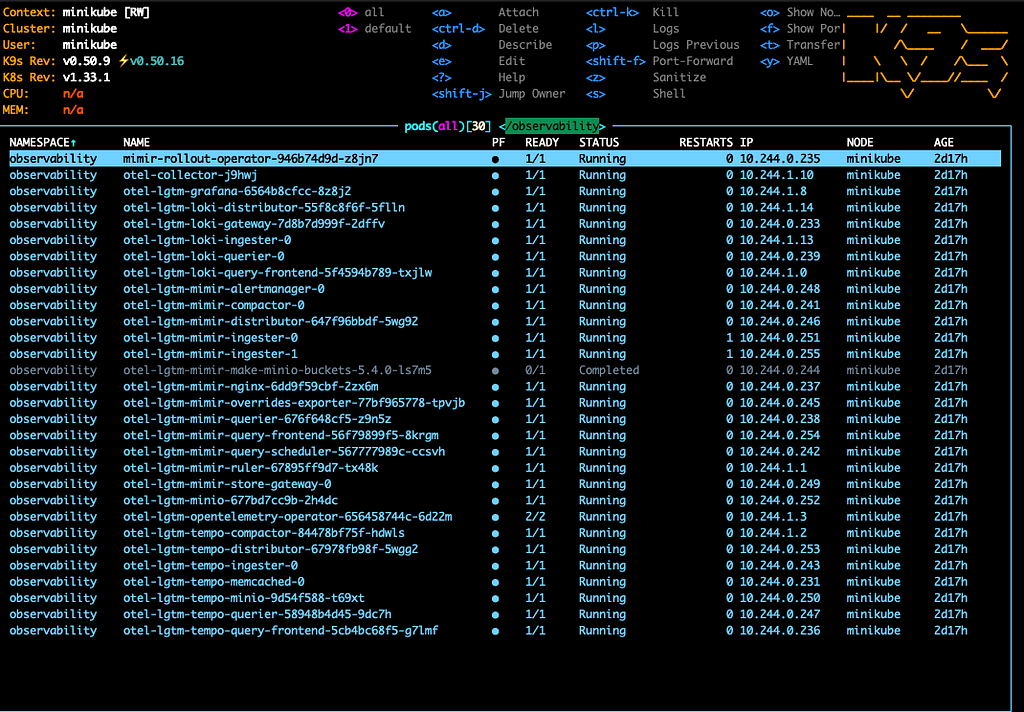
Task: Click the lightning bolt new version indicator
Action: [124, 61]
